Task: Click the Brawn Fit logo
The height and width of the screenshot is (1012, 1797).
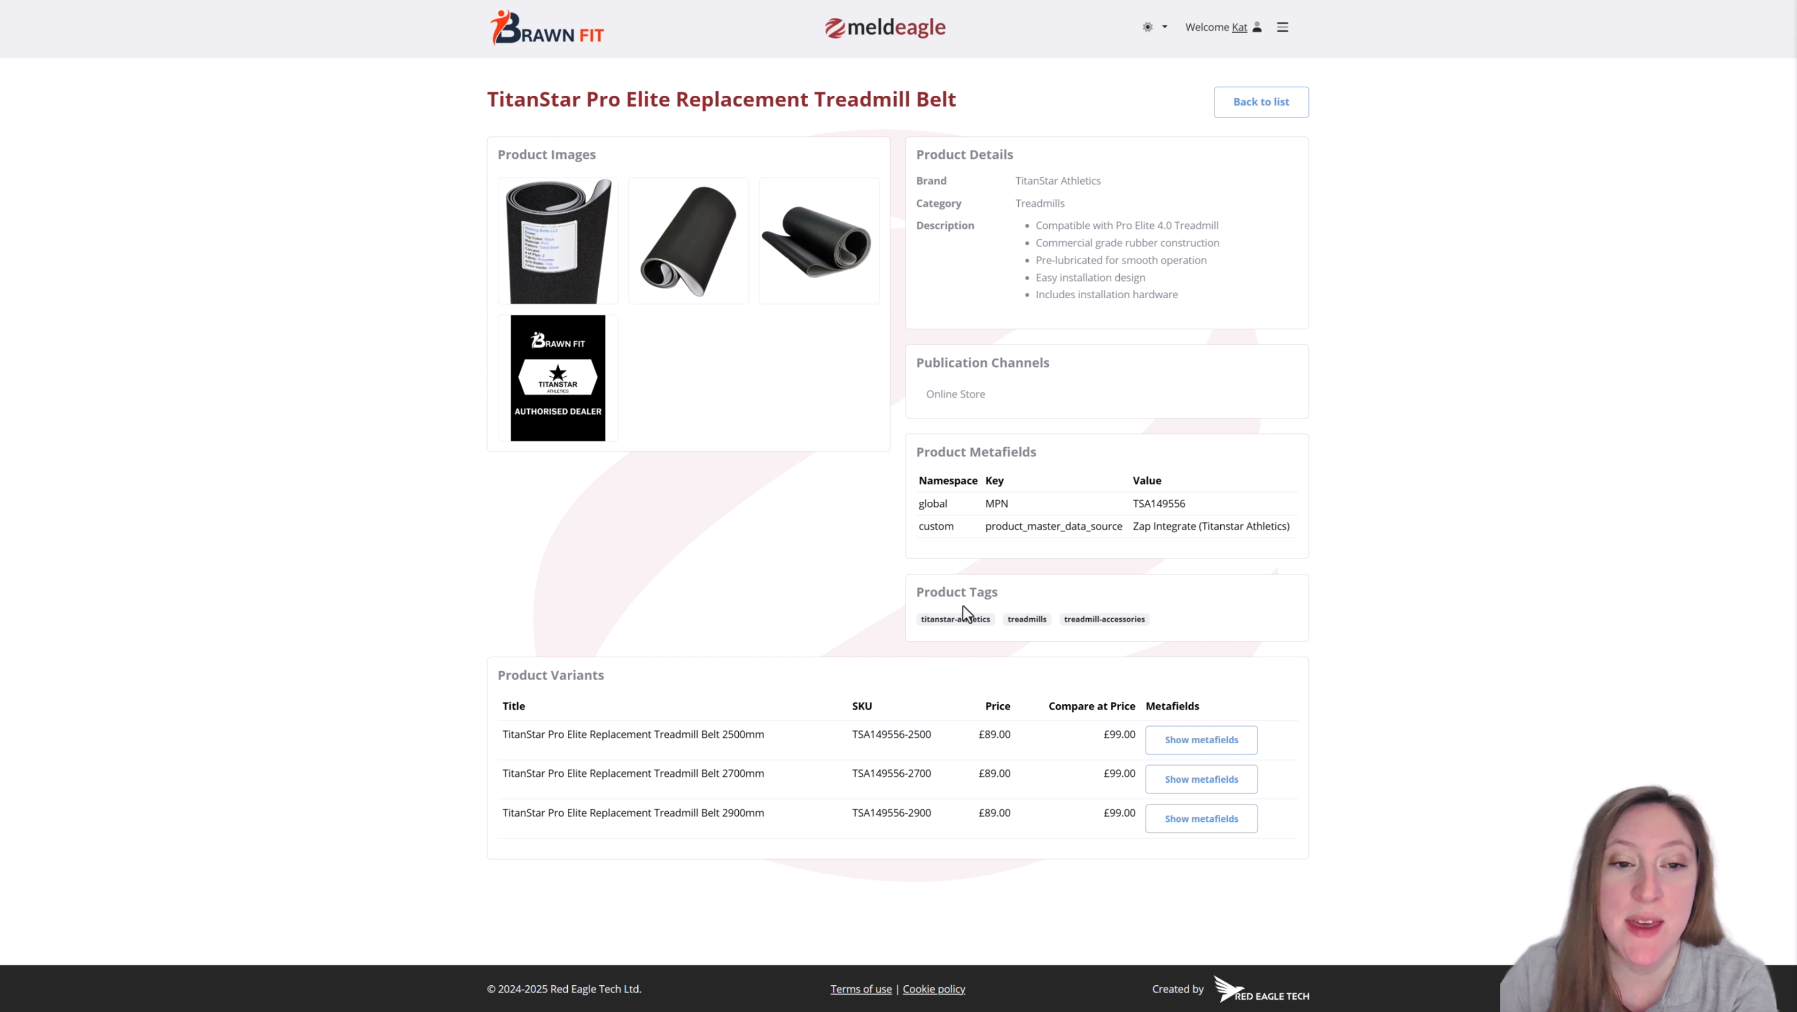Action: [x=546, y=27]
